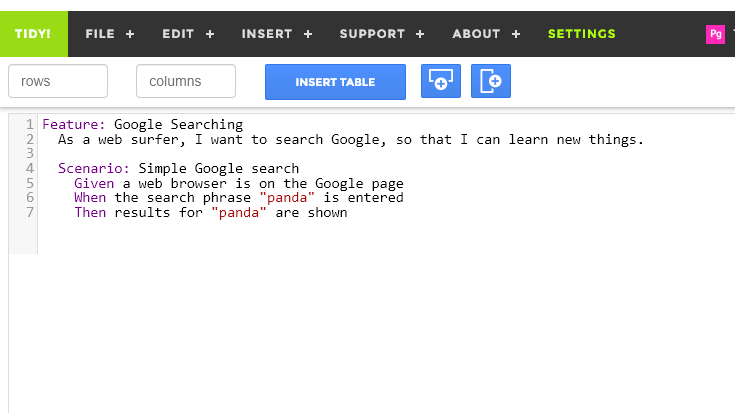
Task: Click the pink Pg icon
Action: pos(715,34)
